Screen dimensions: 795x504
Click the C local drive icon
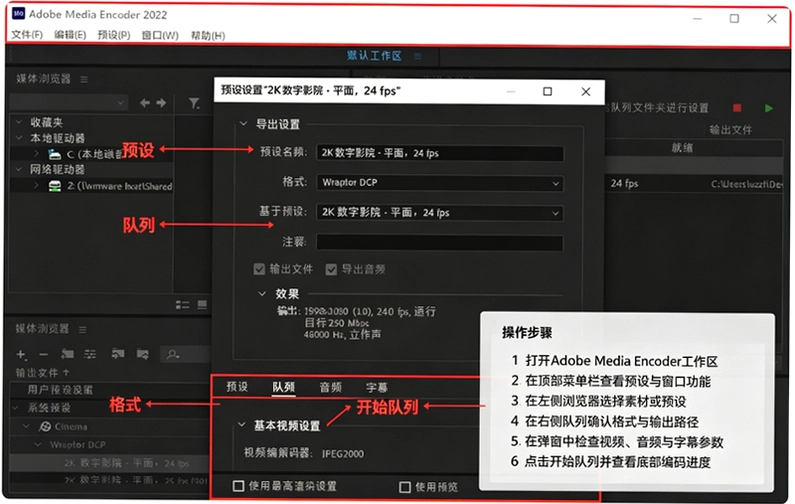(x=54, y=154)
